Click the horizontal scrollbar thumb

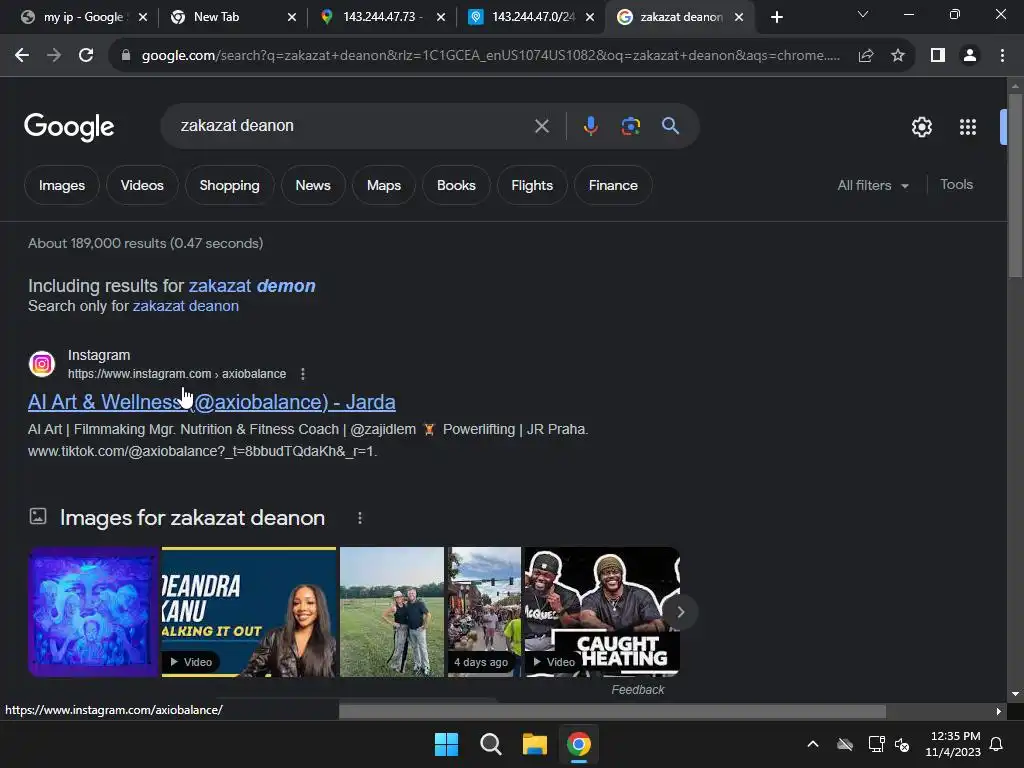coord(612,711)
